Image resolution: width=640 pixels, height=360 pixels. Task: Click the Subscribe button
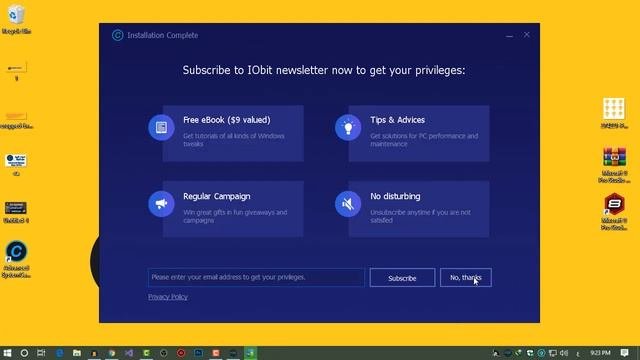coord(402,278)
